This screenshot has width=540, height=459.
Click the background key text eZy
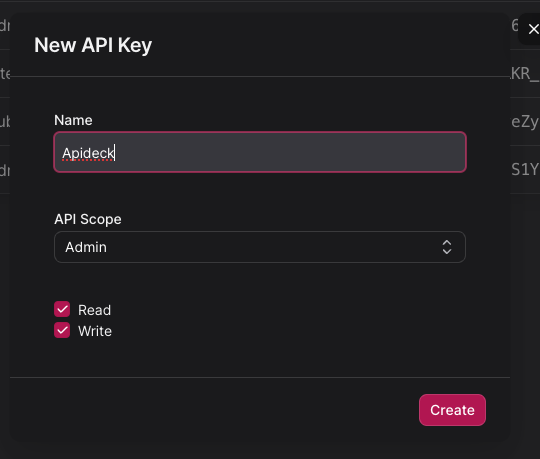(525, 122)
